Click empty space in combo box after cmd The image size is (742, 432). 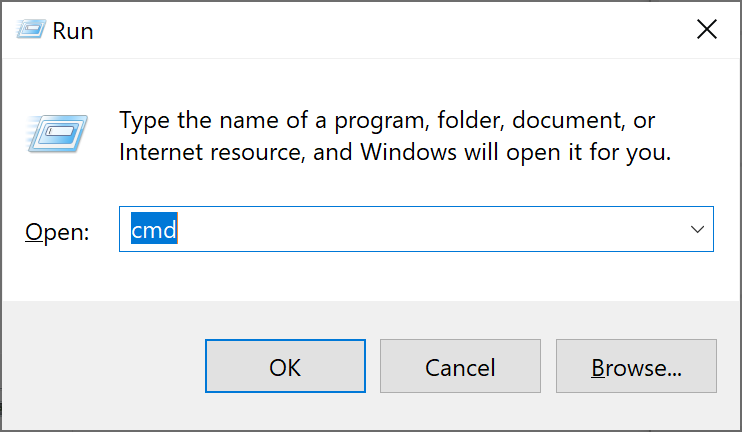(426, 229)
